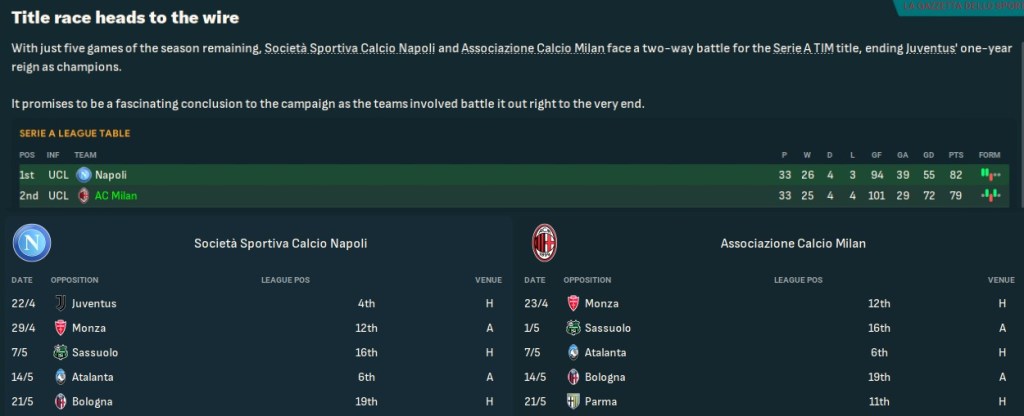Click the Juventus link in the article text
The width and height of the screenshot is (1024, 416).
click(920, 49)
